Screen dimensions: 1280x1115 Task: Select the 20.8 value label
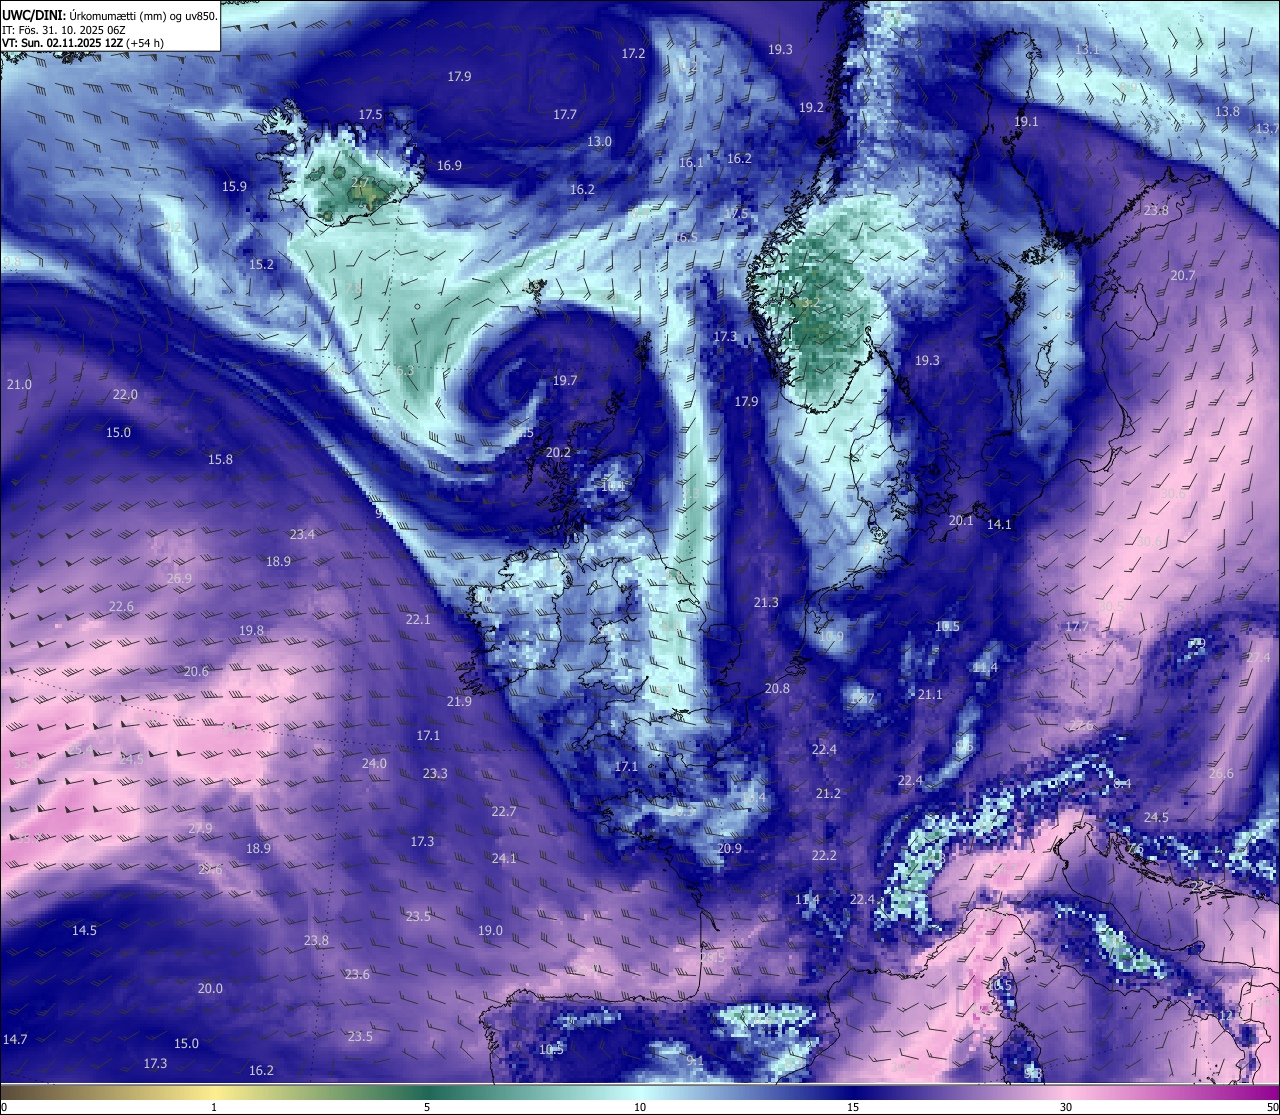pos(777,688)
